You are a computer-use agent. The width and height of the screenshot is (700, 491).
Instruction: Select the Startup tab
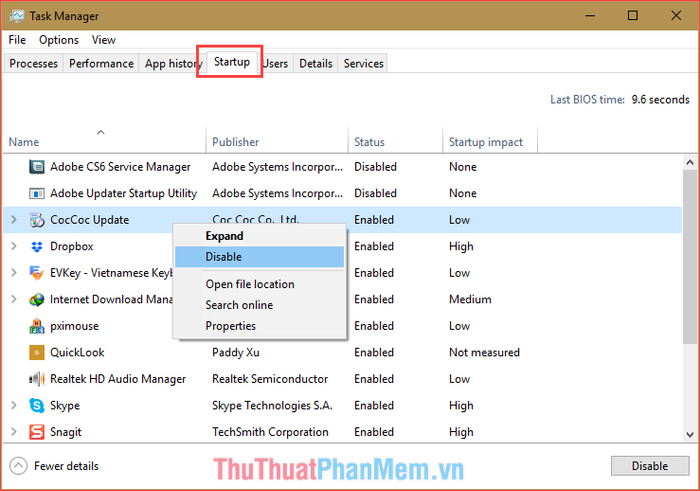232,62
